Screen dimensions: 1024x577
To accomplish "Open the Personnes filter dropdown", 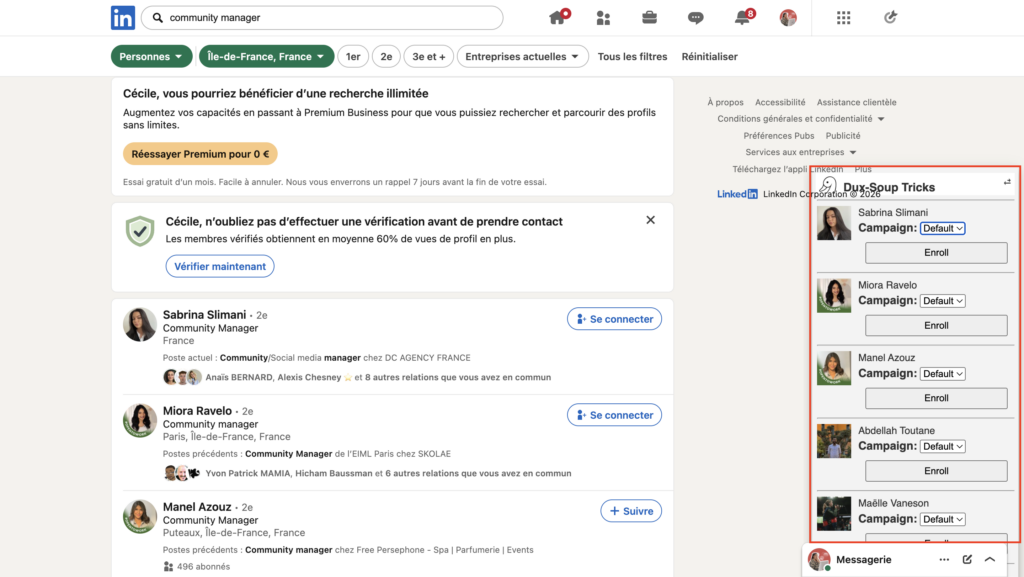I will [151, 56].
